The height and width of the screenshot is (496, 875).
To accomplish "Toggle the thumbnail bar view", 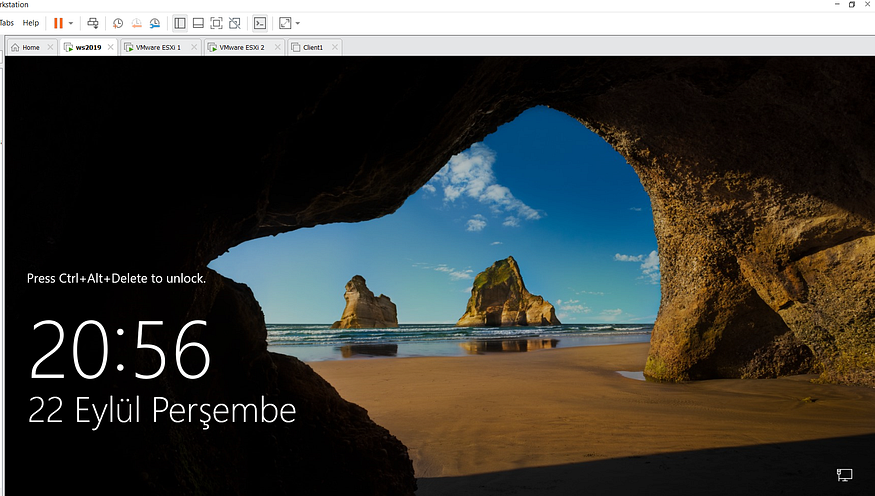I will coord(198,23).
